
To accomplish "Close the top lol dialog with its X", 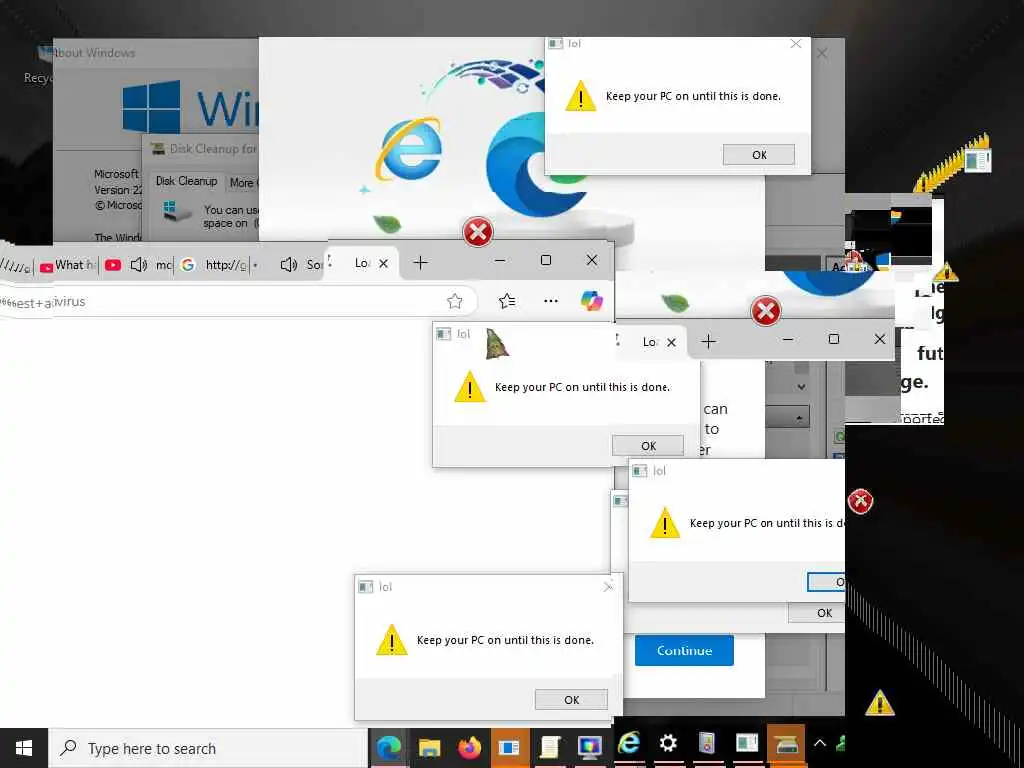I will click(795, 44).
